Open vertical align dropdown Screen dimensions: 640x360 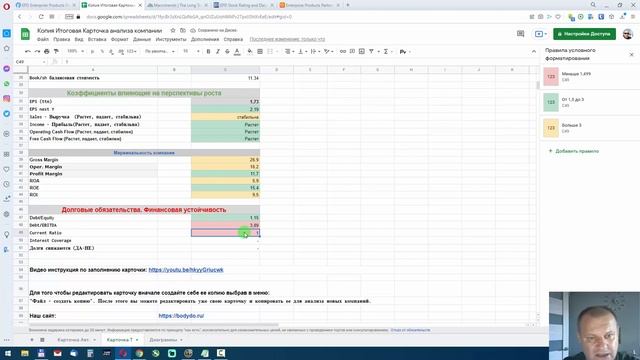302,51
